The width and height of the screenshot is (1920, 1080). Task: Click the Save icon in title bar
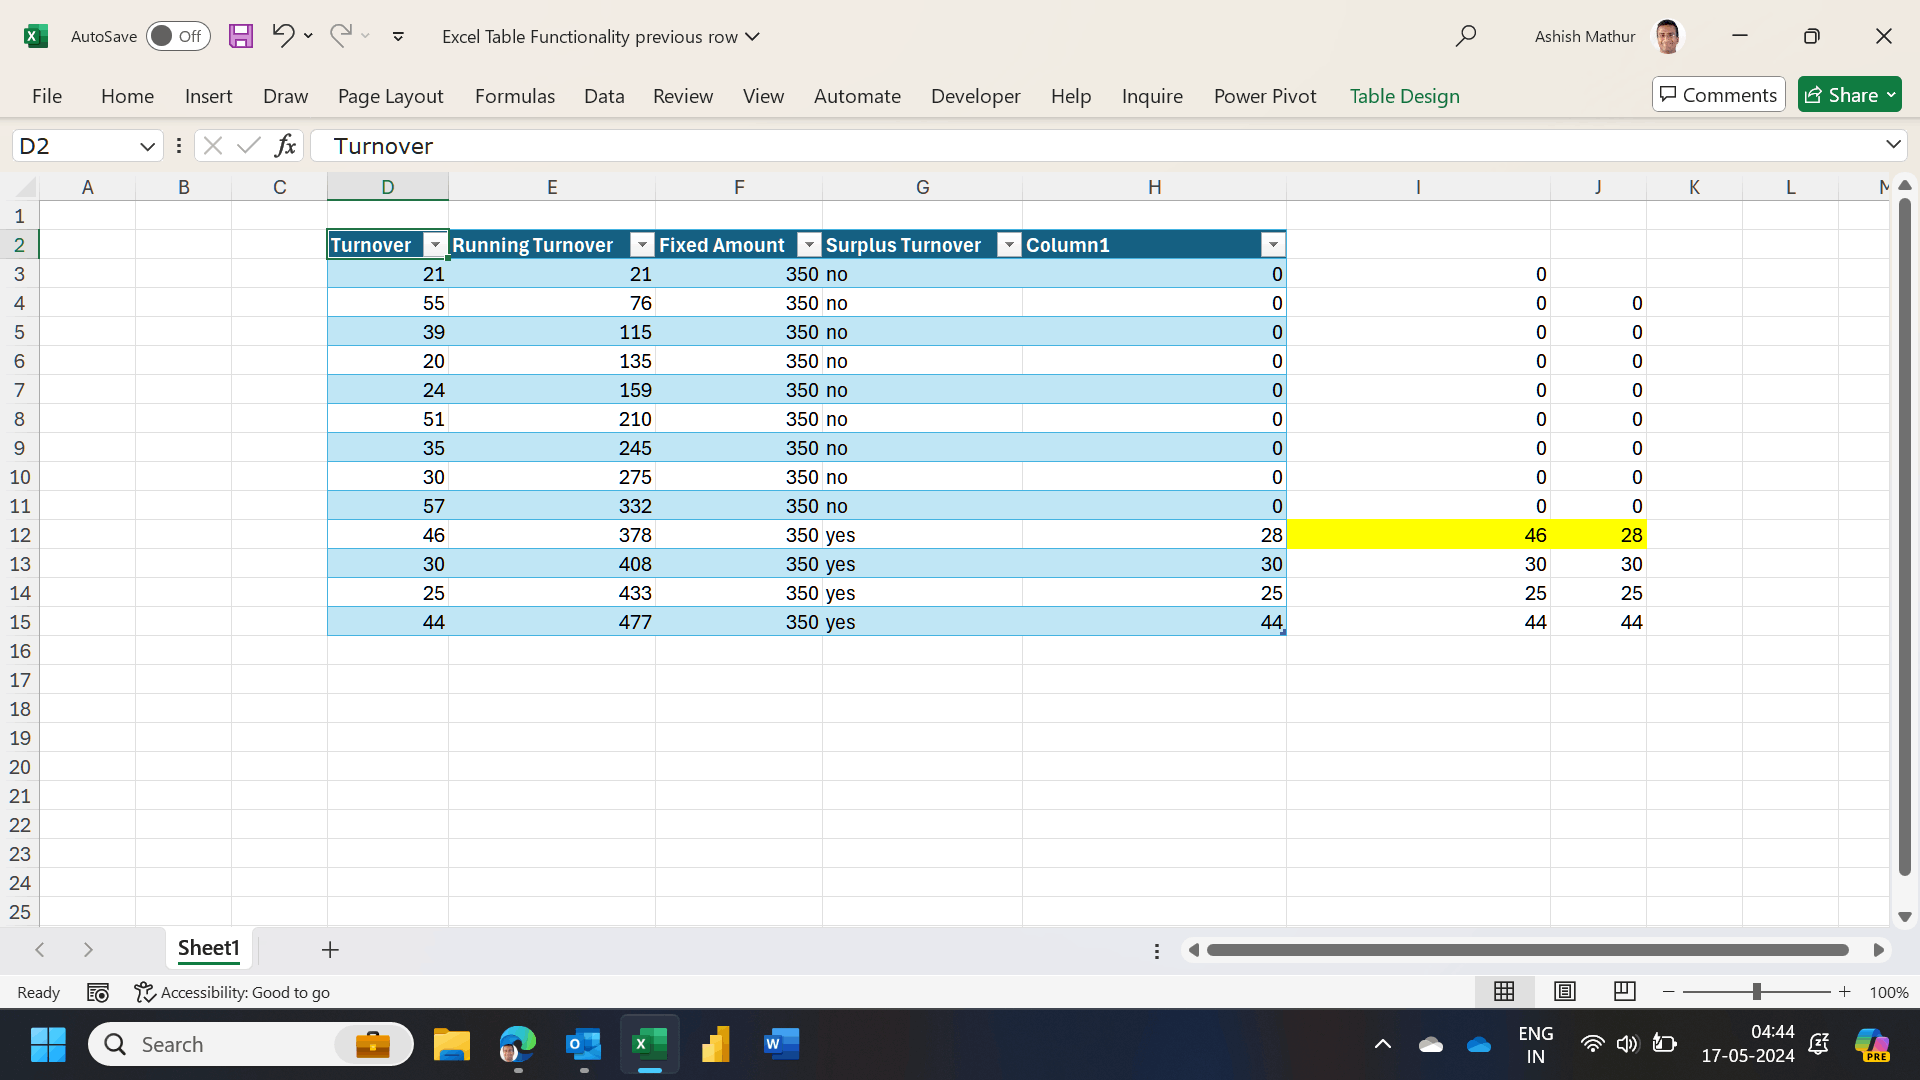coord(240,36)
